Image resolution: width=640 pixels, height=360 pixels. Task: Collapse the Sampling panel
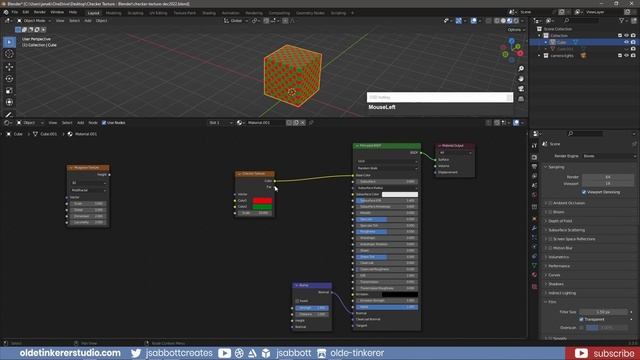556,167
